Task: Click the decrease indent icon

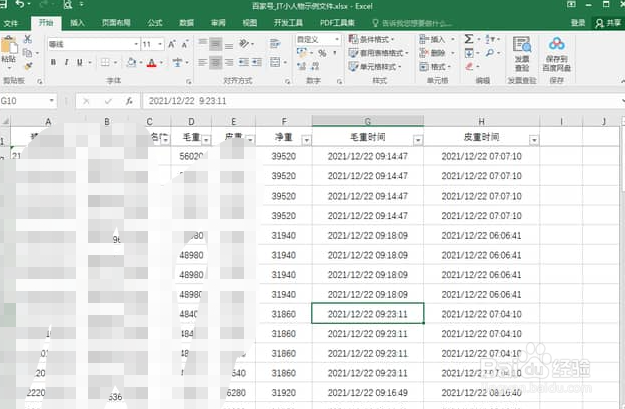Action: tap(244, 62)
